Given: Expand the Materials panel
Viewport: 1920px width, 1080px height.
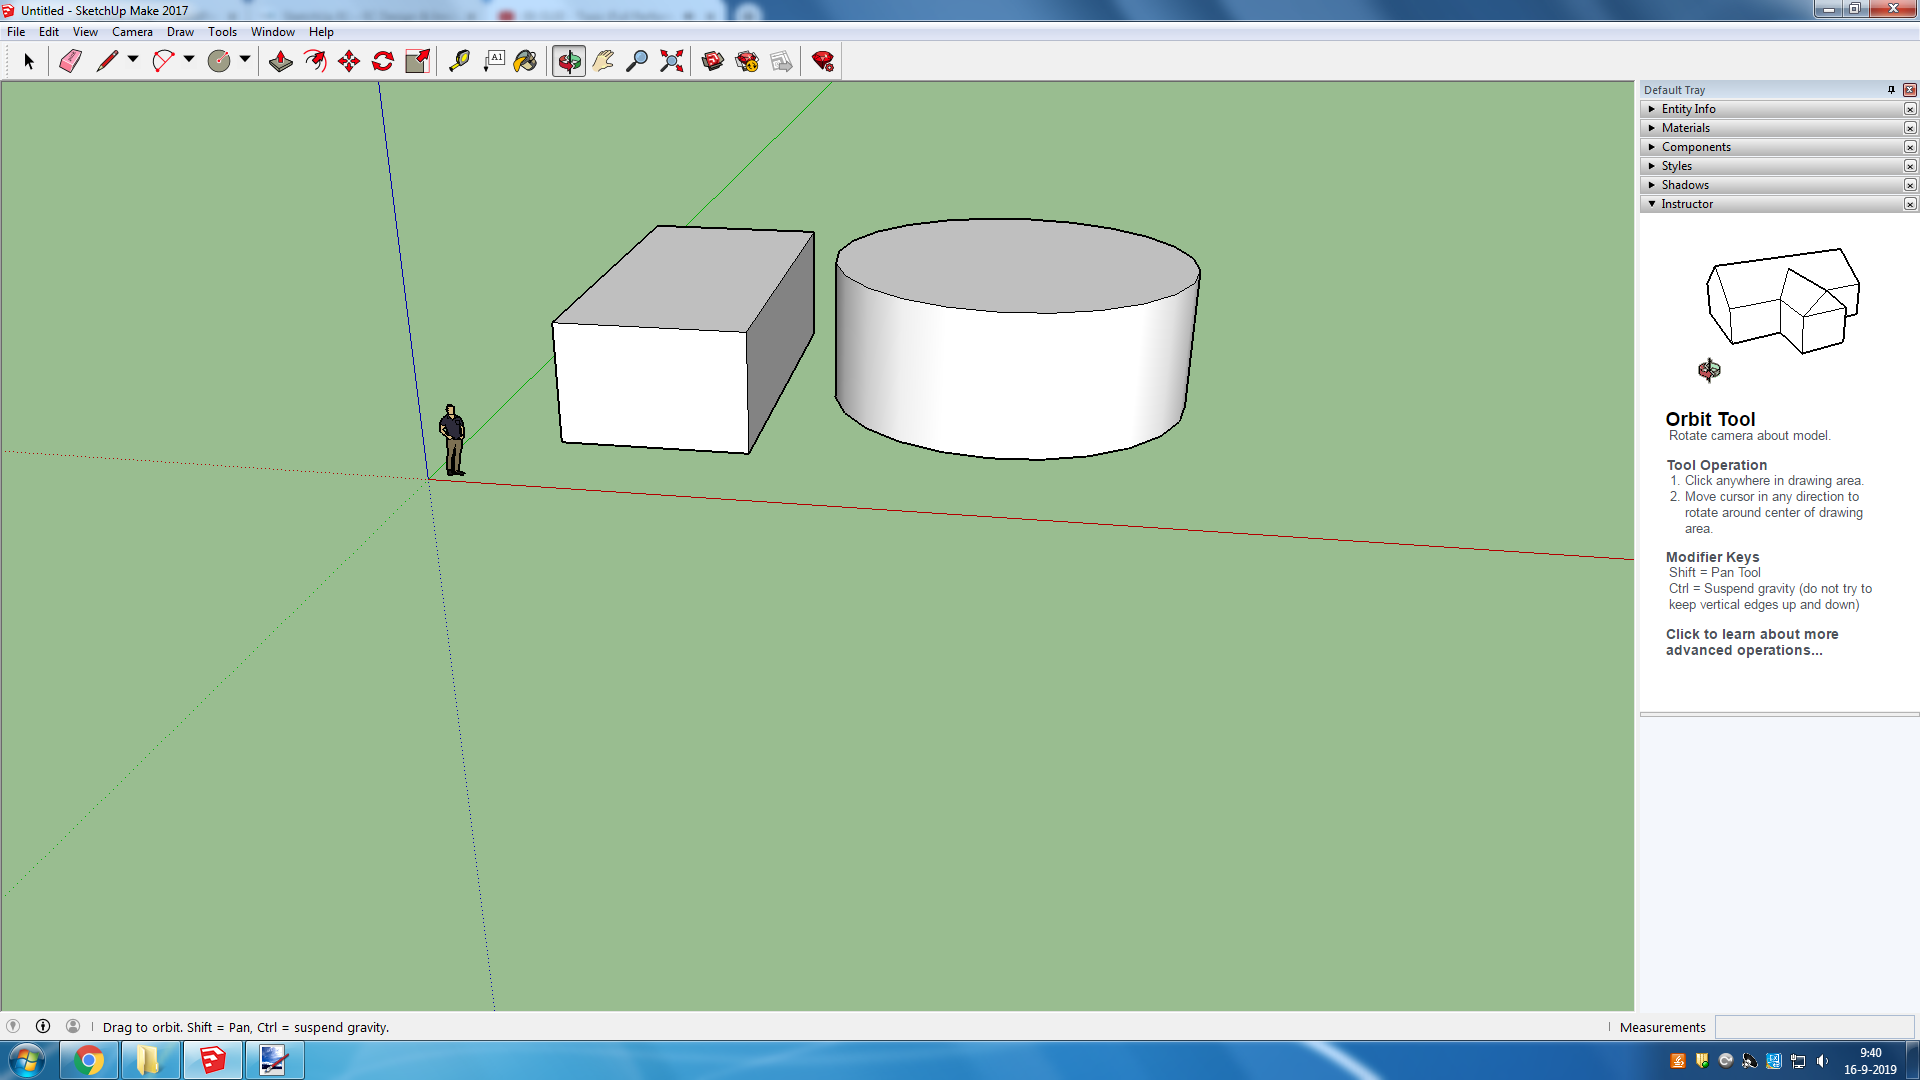Looking at the screenshot, I should tap(1685, 128).
